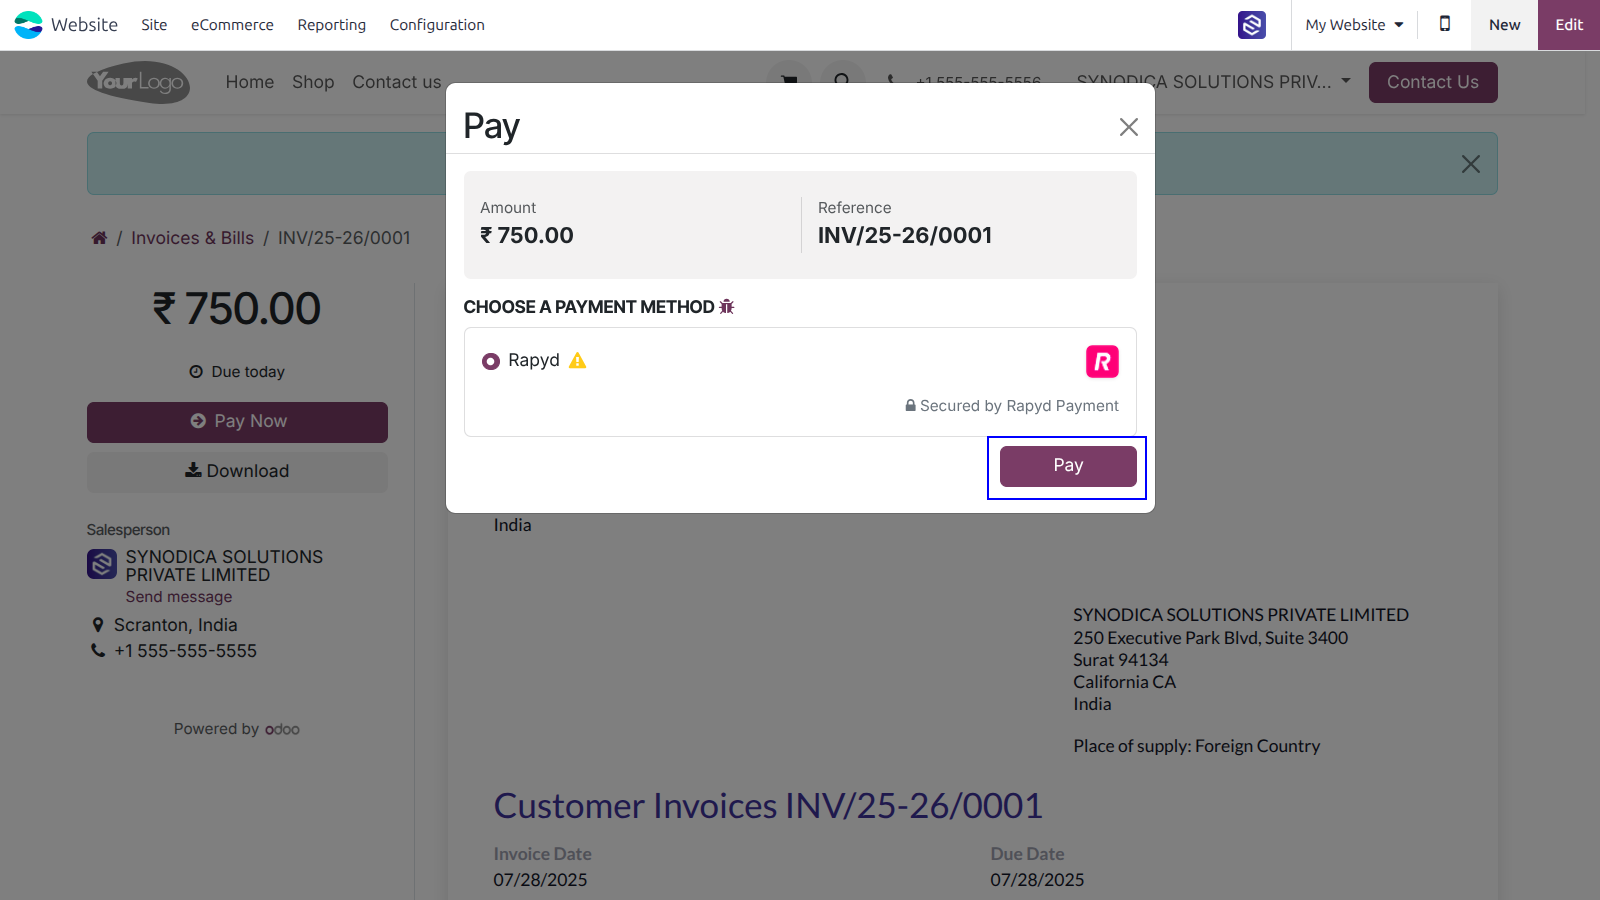Viewport: 1600px width, 900px height.
Task: Click the home breadcrumb icon
Action: (99, 238)
